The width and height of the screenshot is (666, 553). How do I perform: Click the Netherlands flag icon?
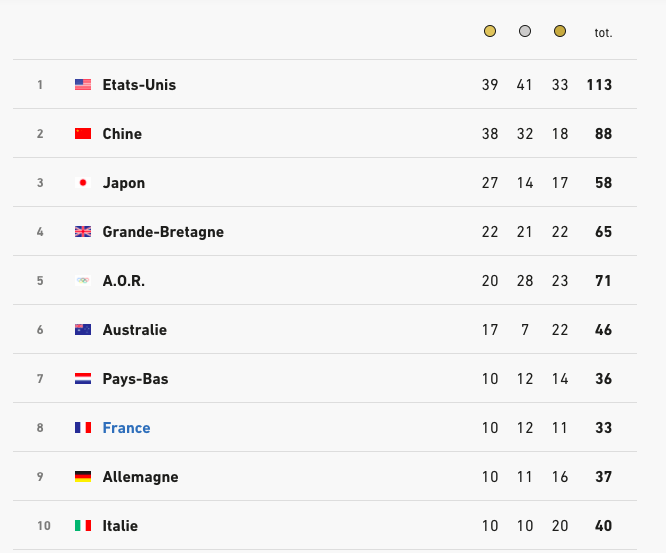click(x=83, y=379)
